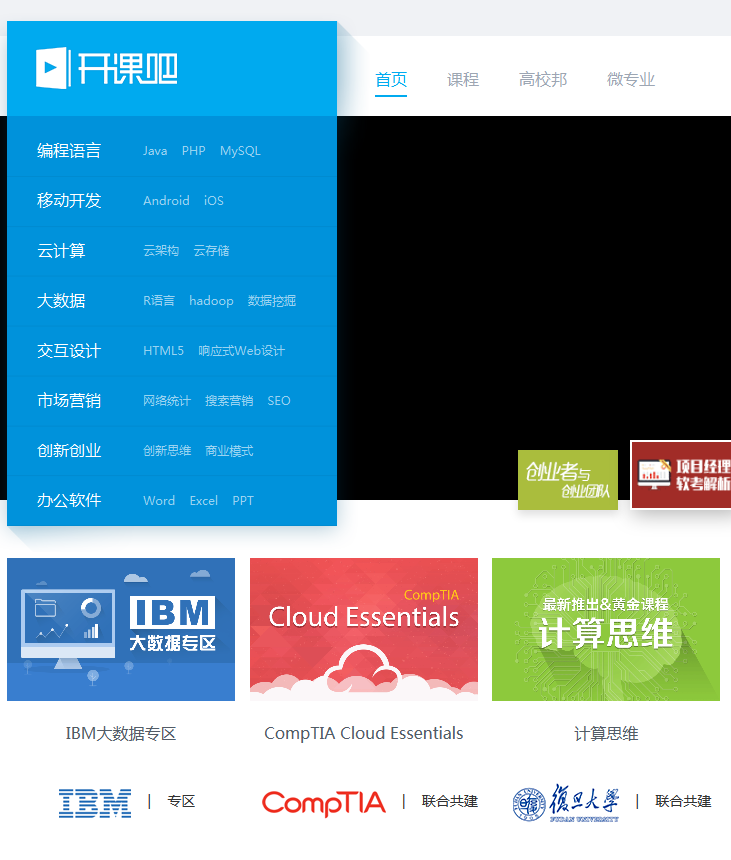The image size is (731, 860).
Task: Select the 市场营销 category
Action: [69, 400]
